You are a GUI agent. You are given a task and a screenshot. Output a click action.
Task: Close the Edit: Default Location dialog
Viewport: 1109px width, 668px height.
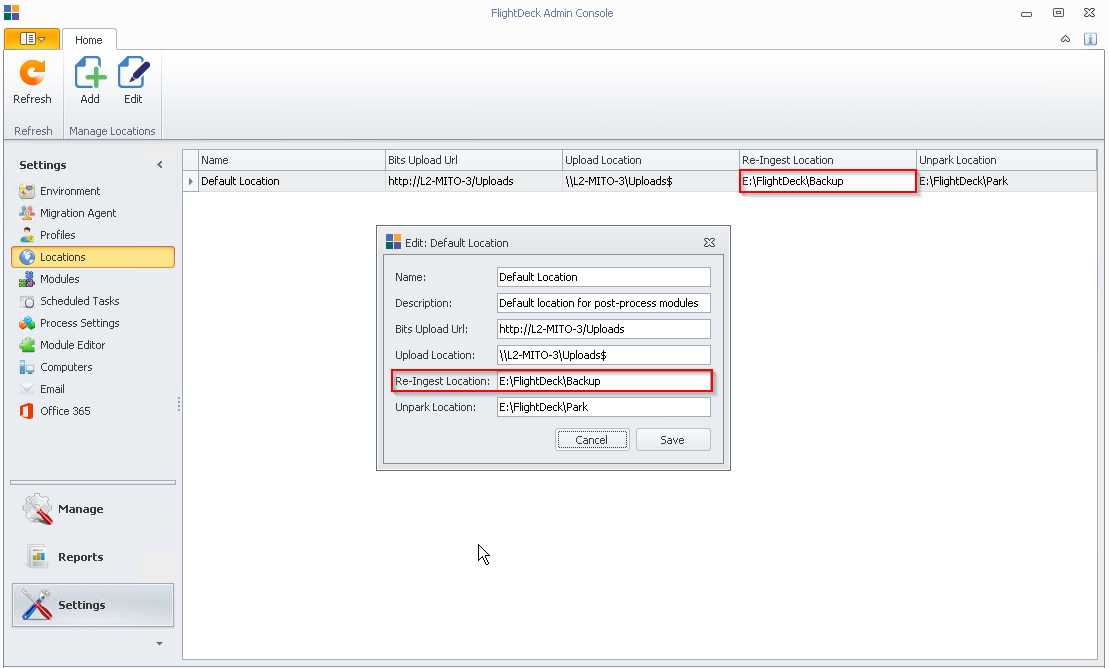[x=709, y=242]
